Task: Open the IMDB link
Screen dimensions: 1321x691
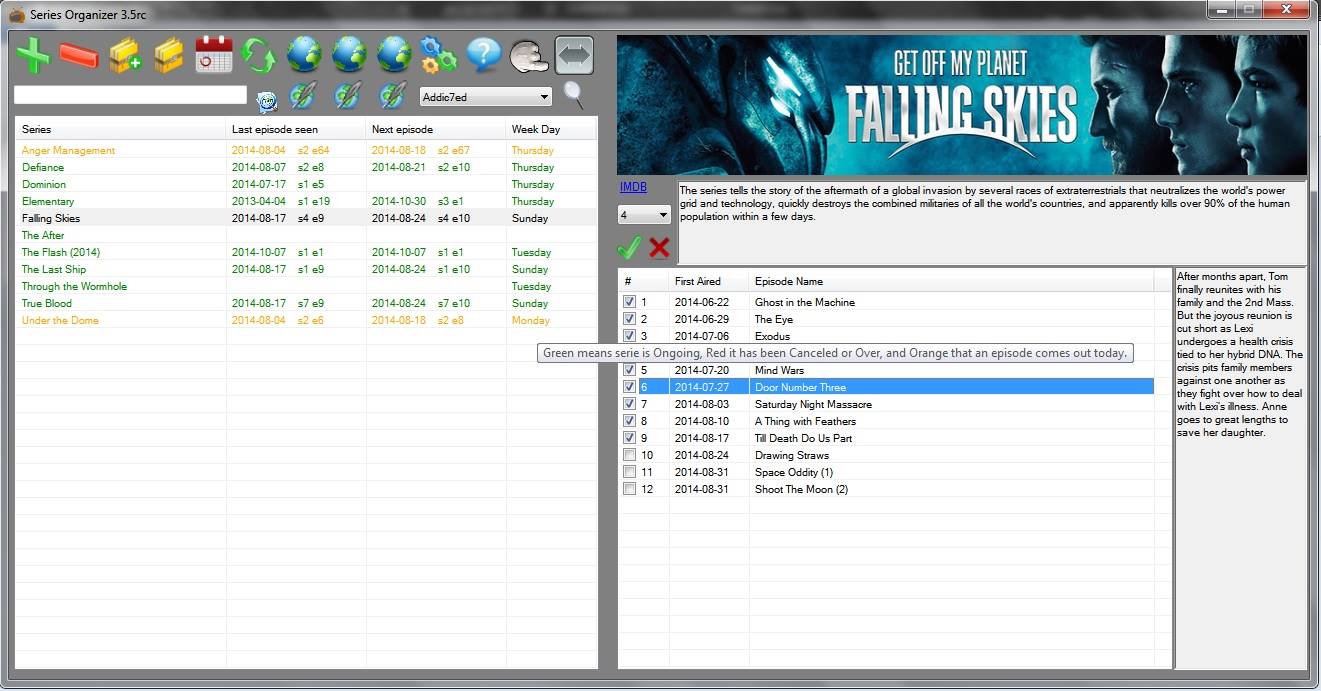Action: coord(633,187)
